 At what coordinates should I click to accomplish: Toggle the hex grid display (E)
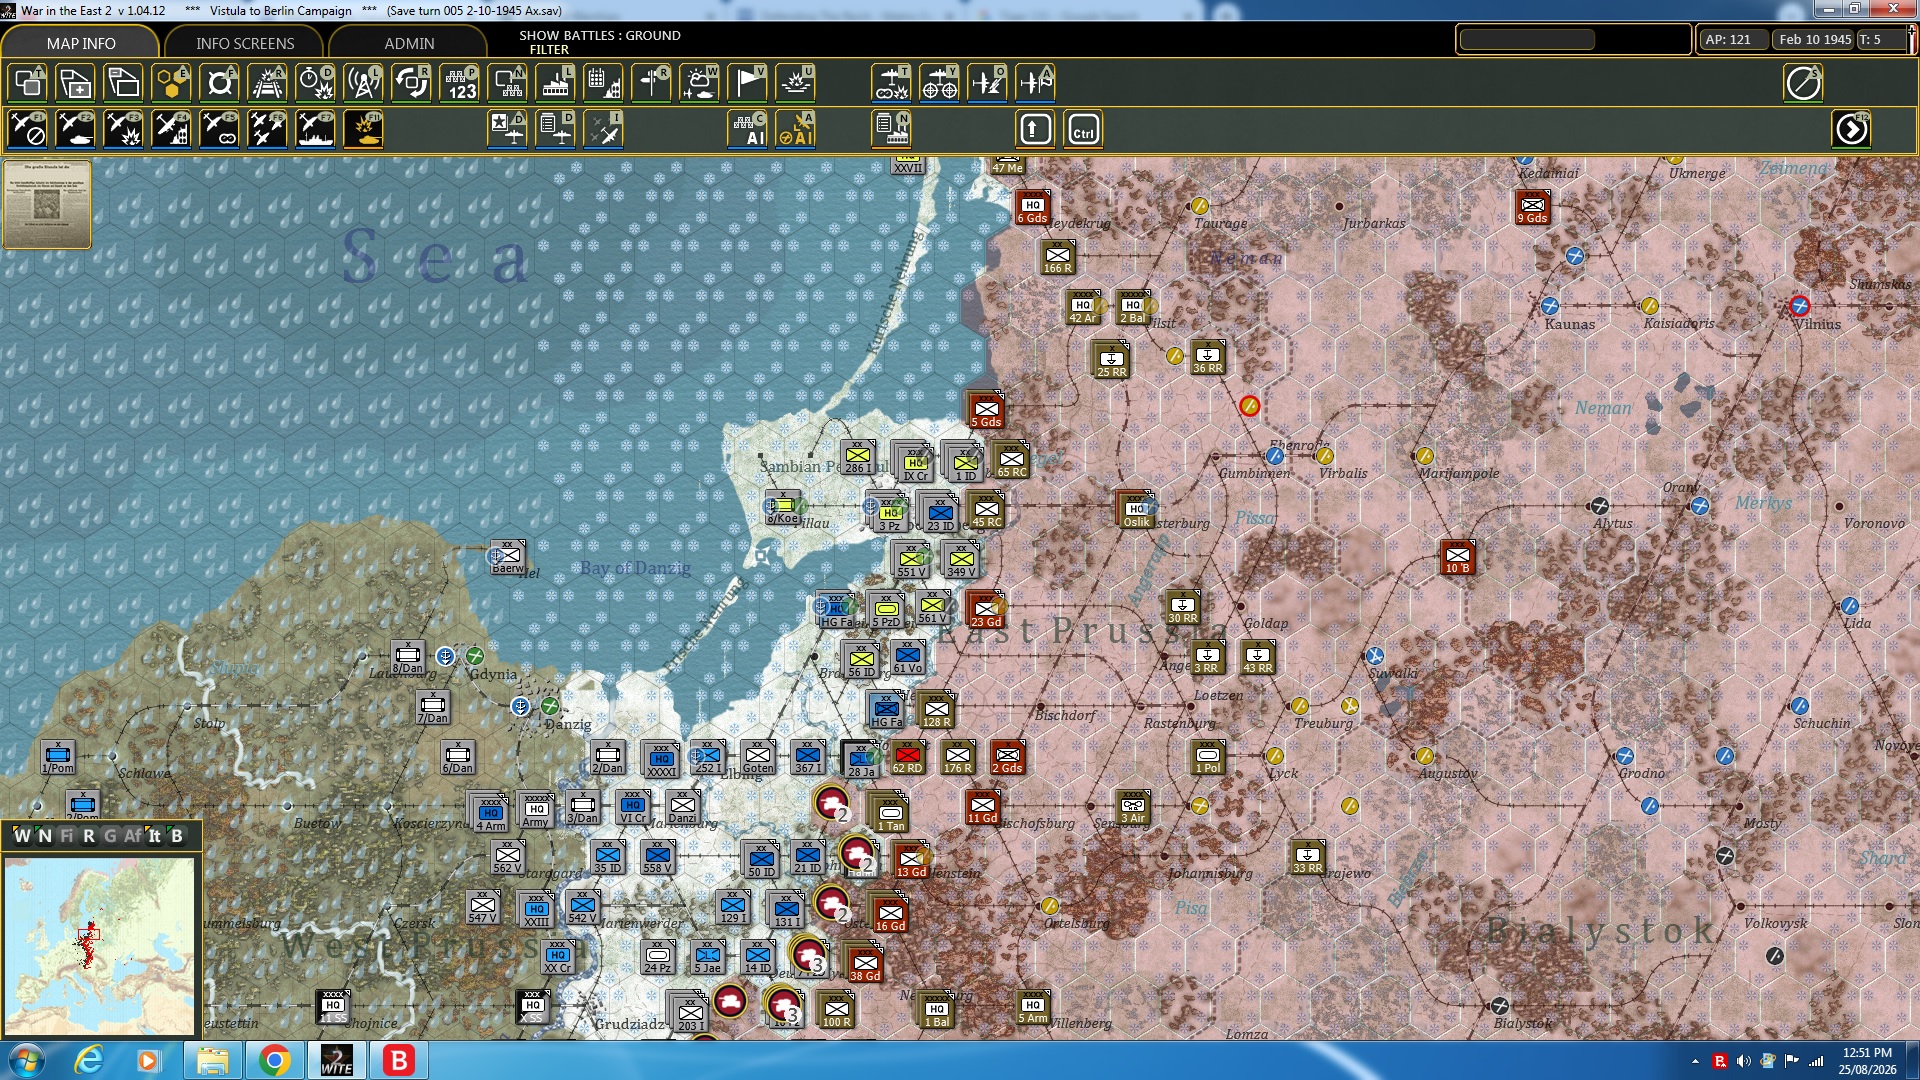(x=172, y=83)
